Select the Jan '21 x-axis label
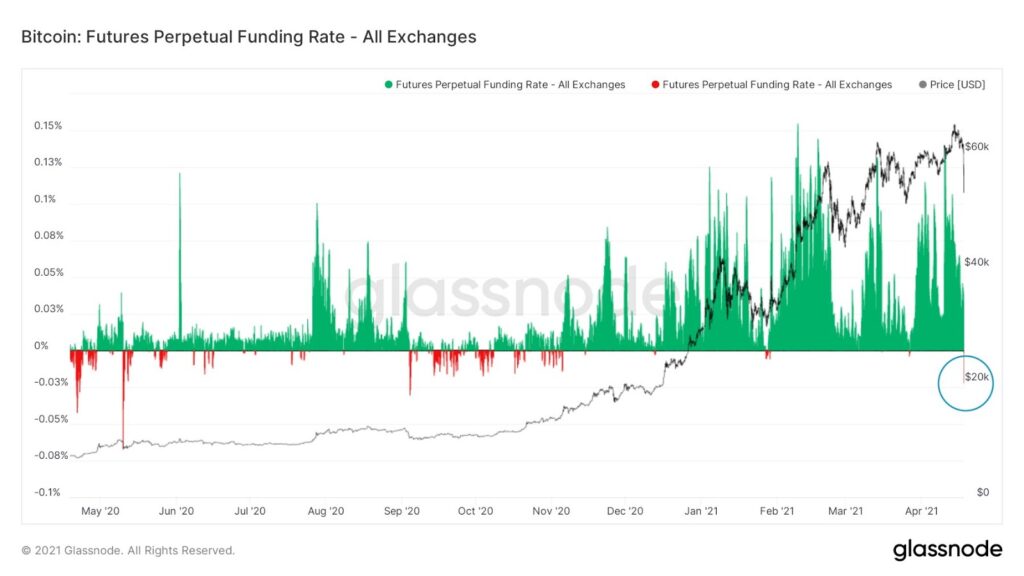The image size is (1024, 576). 701,511
